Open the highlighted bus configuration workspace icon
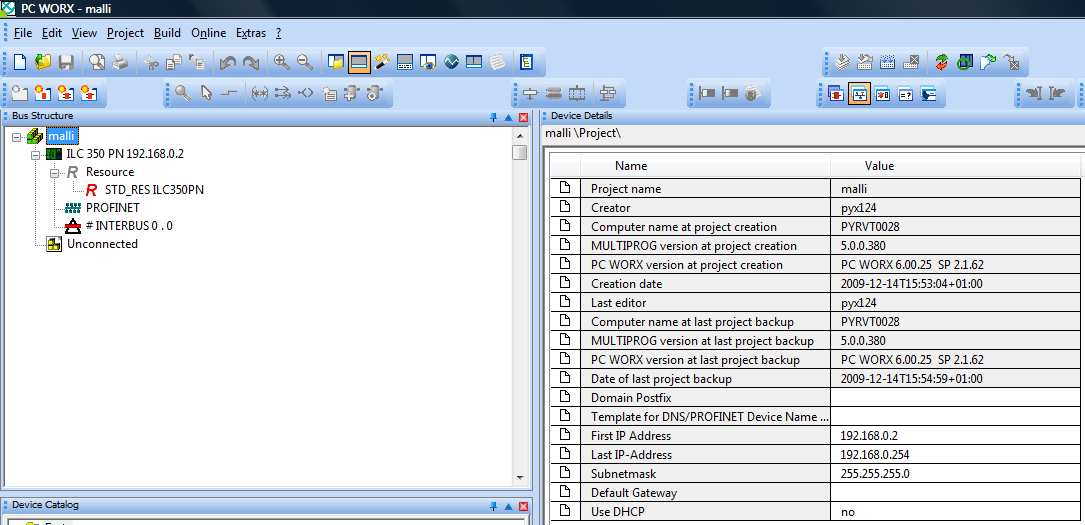The height and width of the screenshot is (525, 1085). click(x=859, y=93)
